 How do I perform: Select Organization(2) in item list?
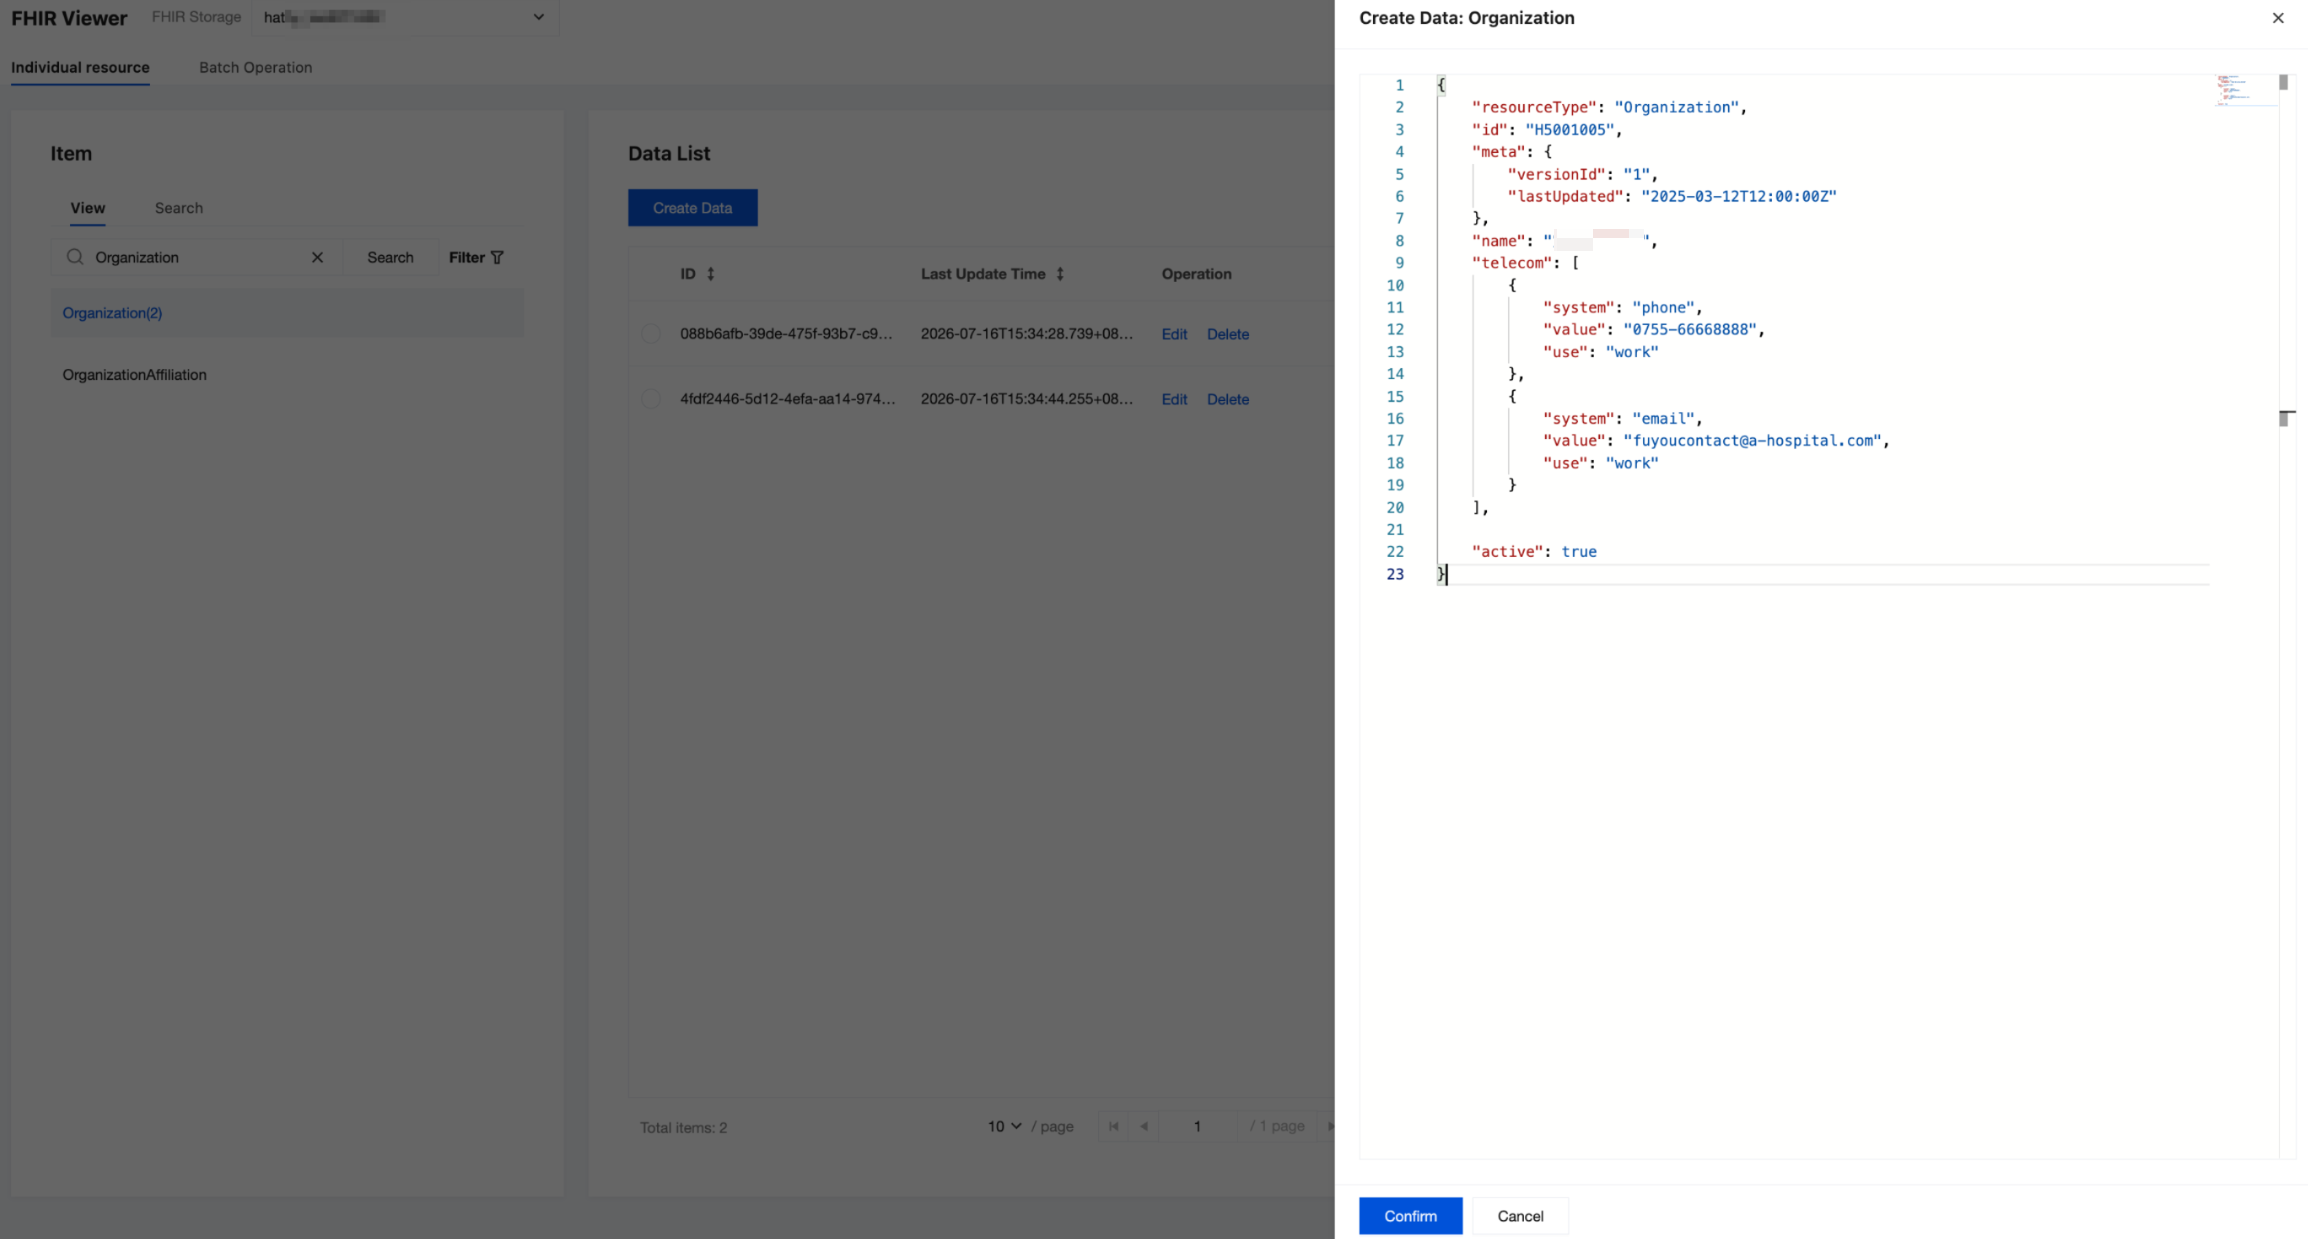(287, 313)
